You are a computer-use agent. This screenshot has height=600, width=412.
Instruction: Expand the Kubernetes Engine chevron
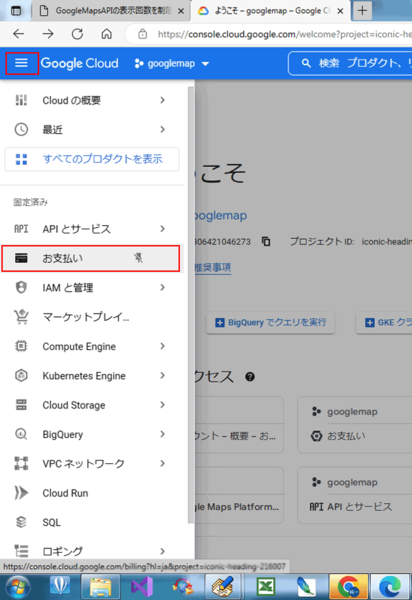163,376
